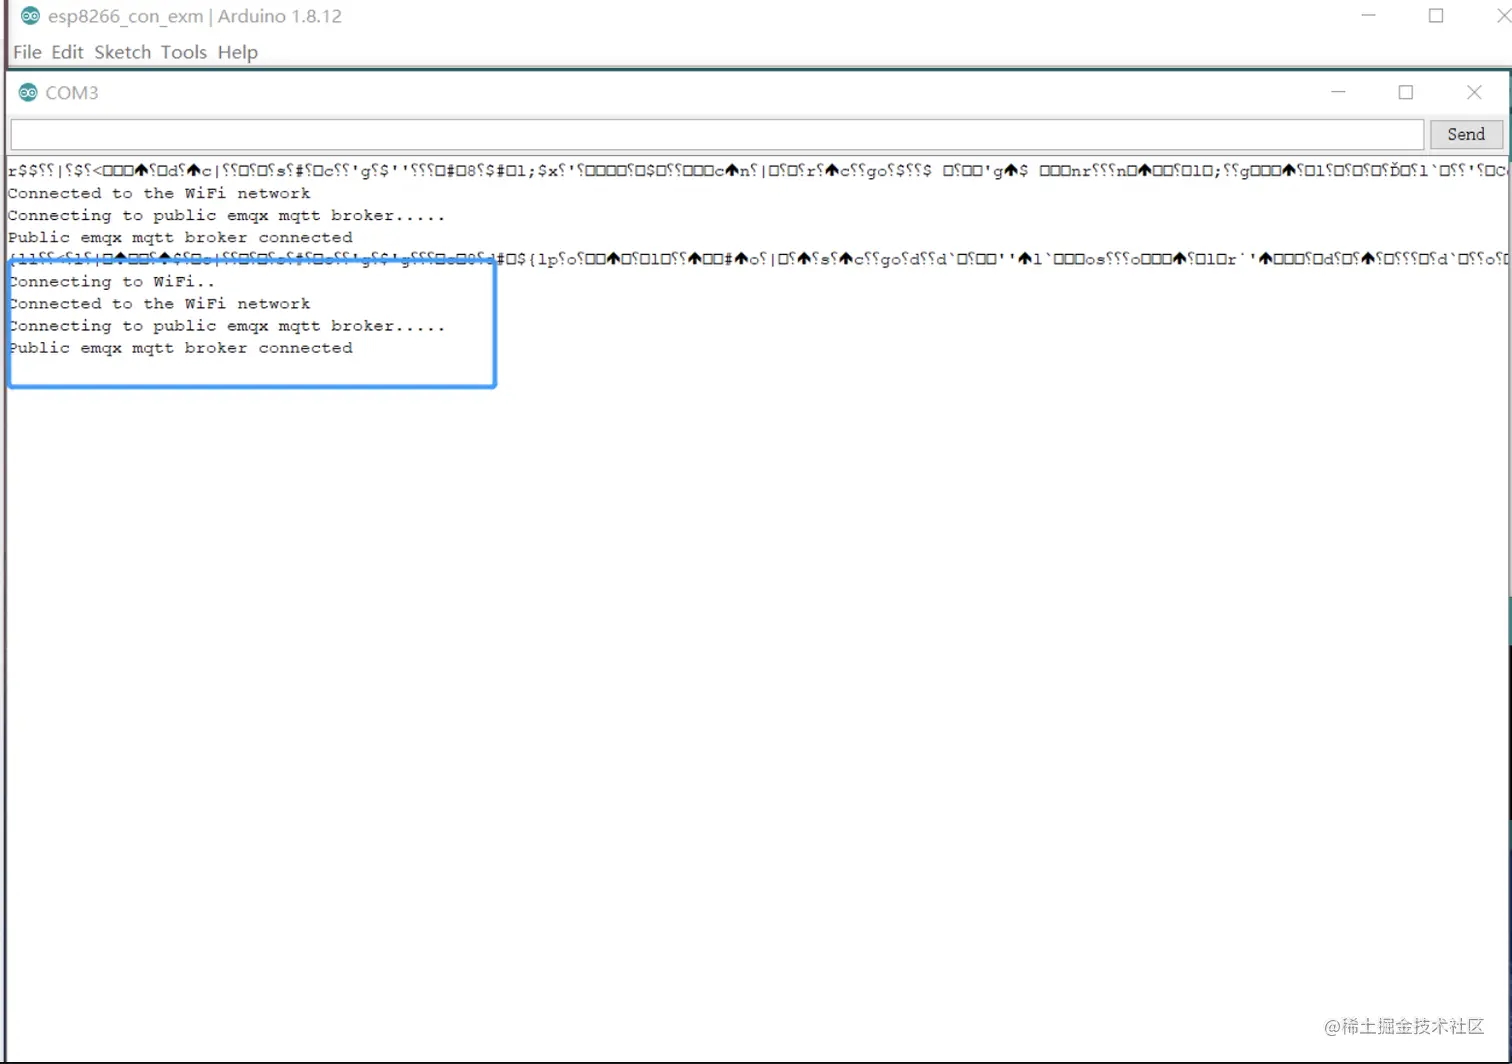Click first 'Public emqx mqtt broker connected' line
This screenshot has height=1064, width=1512.
pyautogui.click(x=180, y=238)
